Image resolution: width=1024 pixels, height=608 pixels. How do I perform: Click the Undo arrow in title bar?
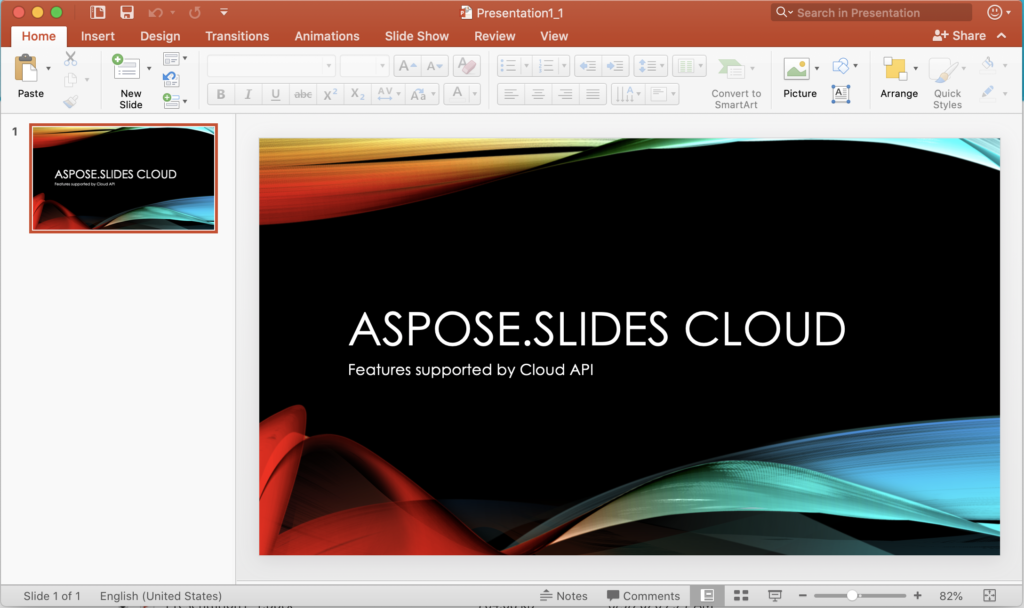click(x=155, y=12)
